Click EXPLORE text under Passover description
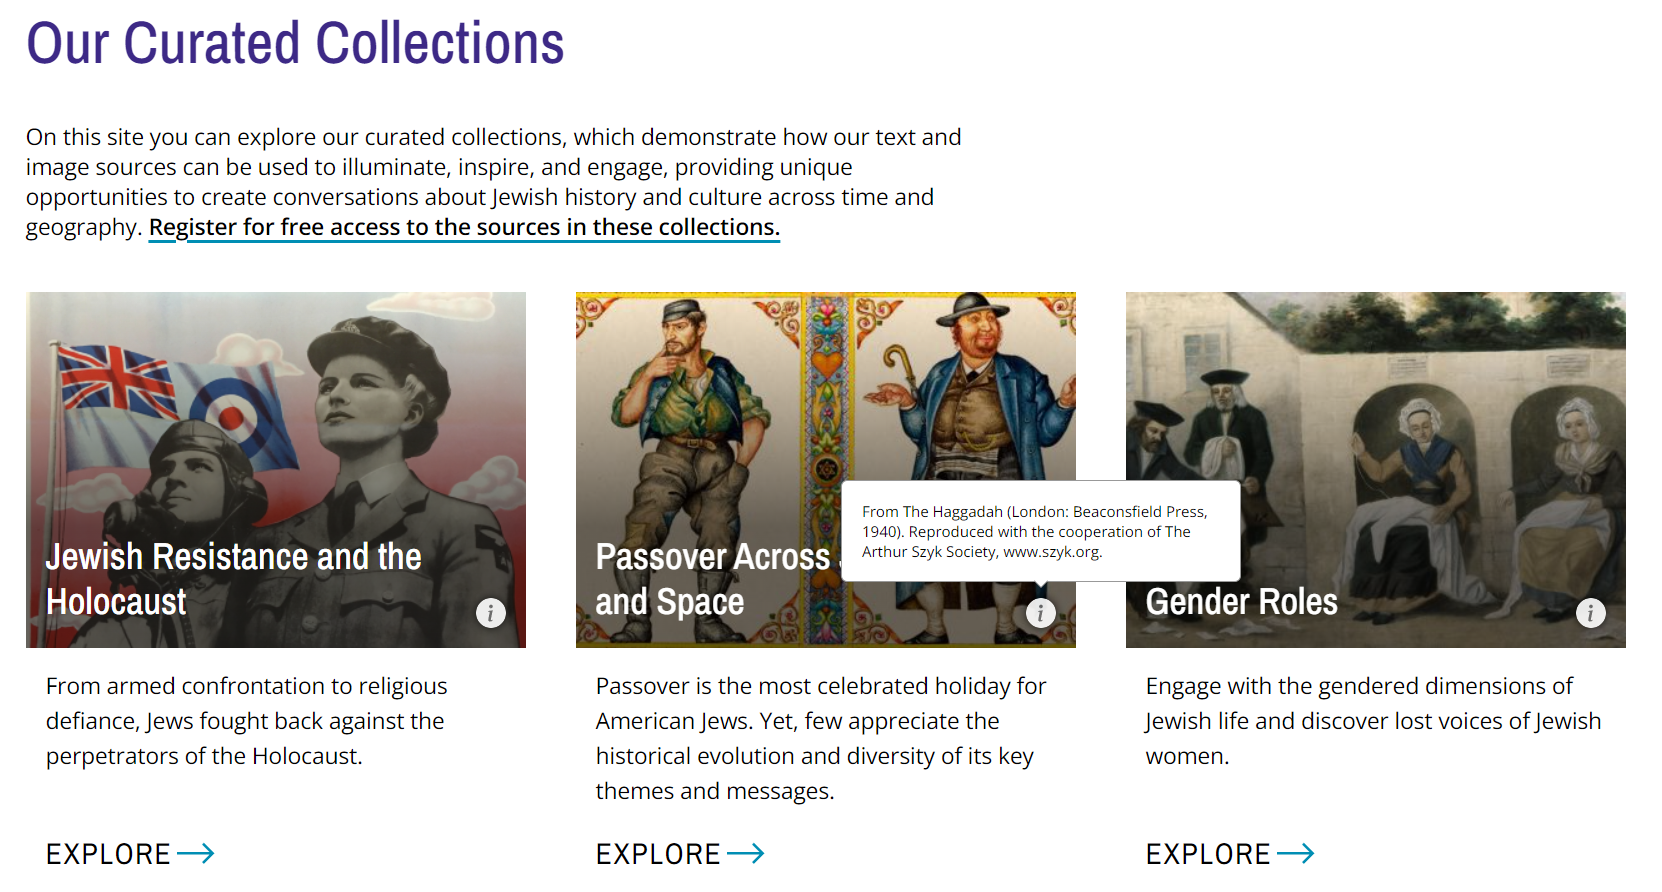The height and width of the screenshot is (892, 1662). pos(658,854)
